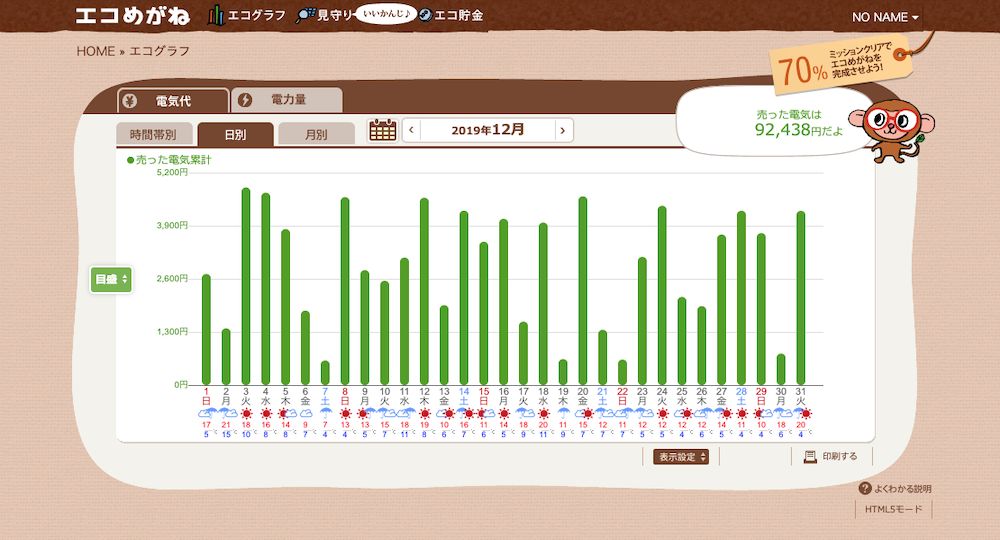This screenshot has width=1000, height=540.
Task: Click the HOME breadcrumb link
Action: click(x=95, y=51)
